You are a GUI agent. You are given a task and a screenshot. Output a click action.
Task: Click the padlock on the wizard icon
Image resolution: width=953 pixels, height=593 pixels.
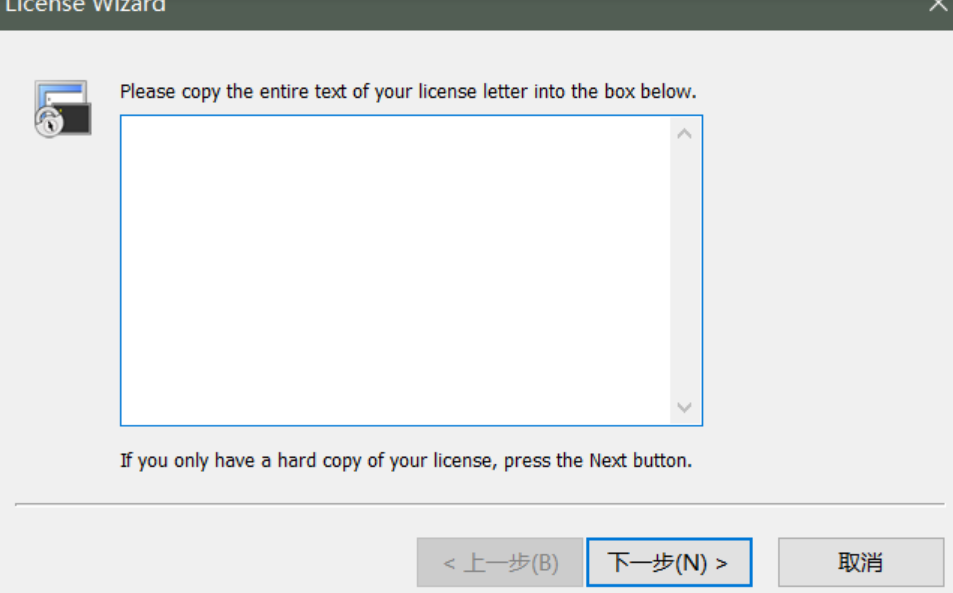(x=49, y=123)
